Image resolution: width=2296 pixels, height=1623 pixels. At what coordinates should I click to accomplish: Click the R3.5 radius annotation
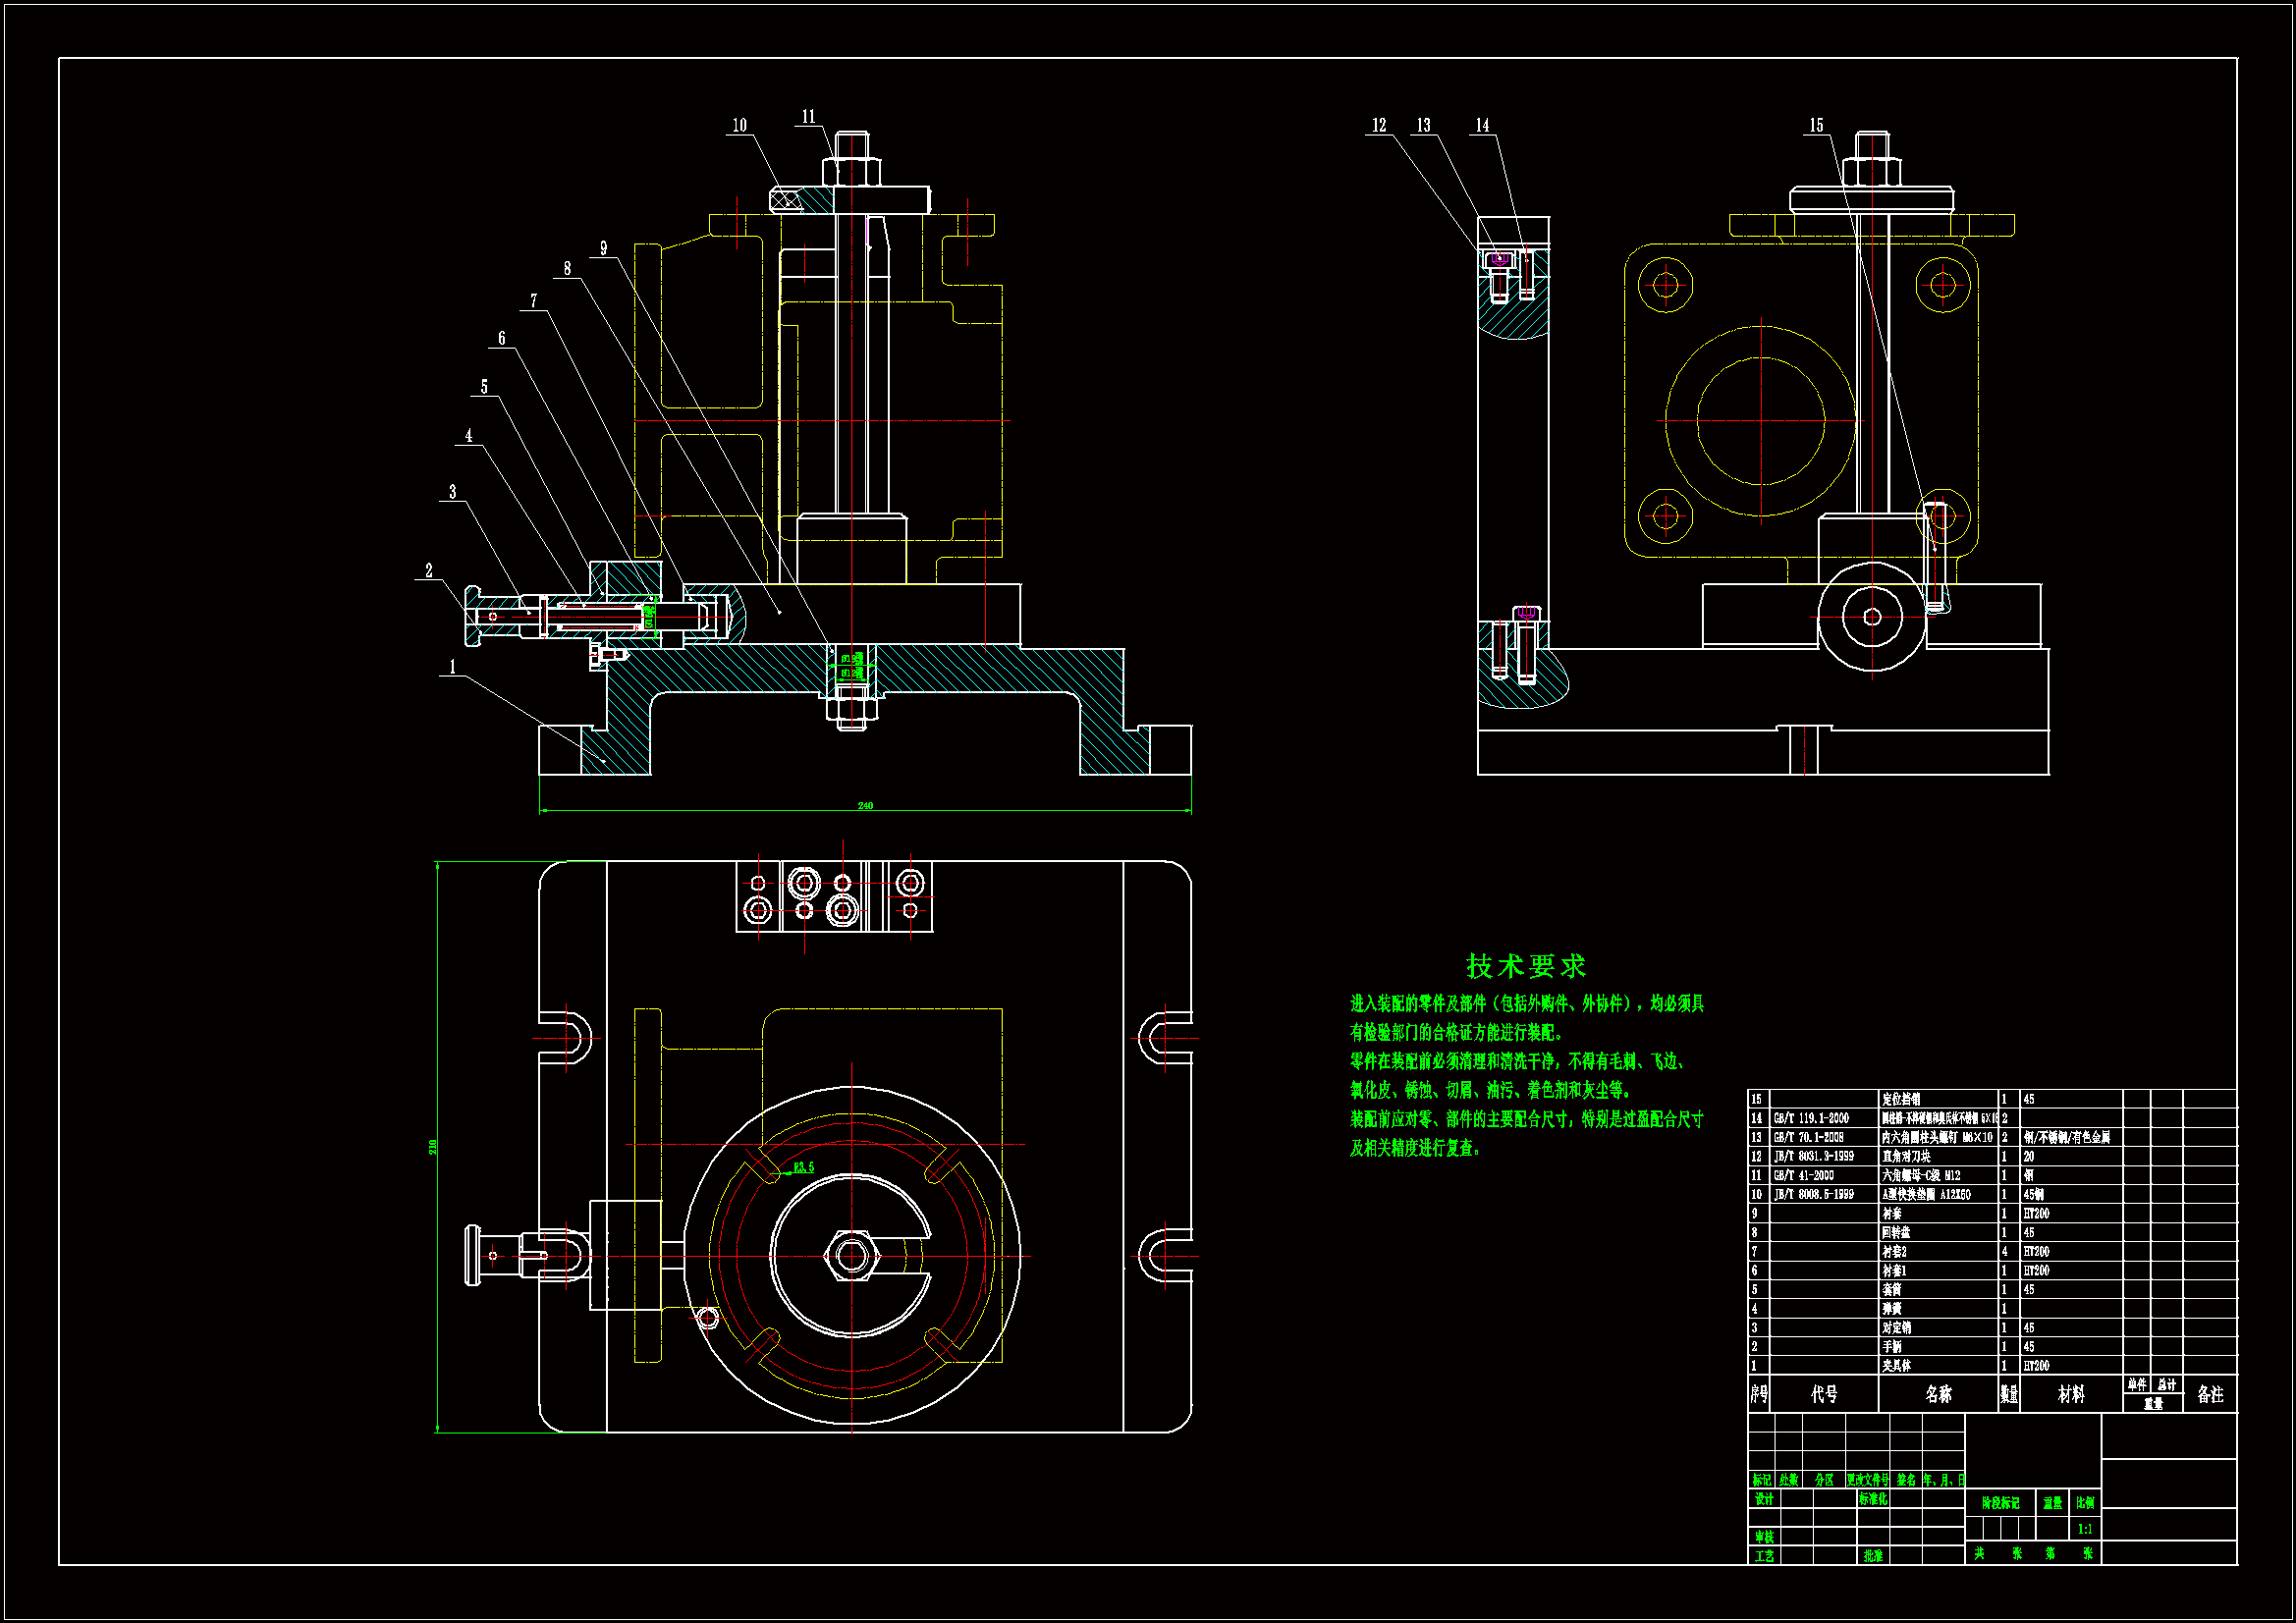804,1167
